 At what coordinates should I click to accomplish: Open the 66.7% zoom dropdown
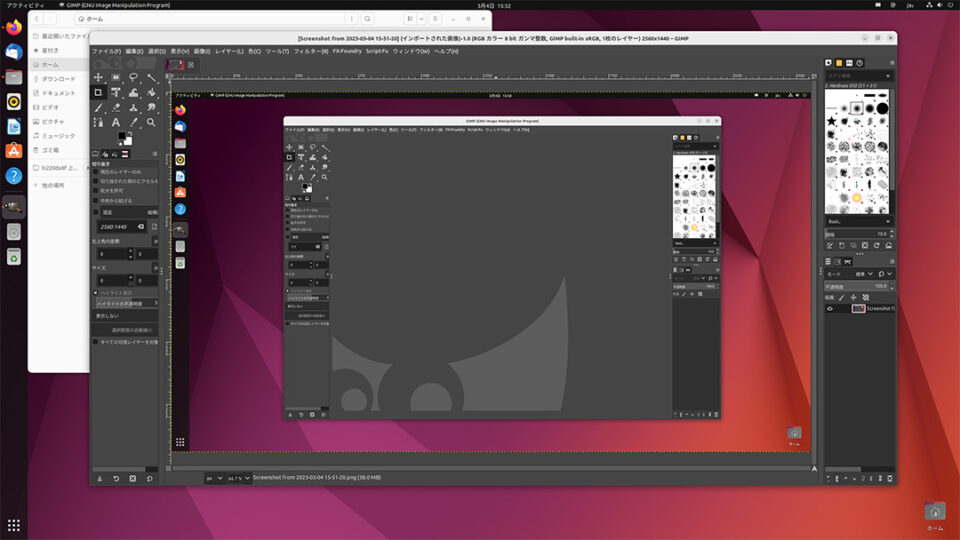239,478
